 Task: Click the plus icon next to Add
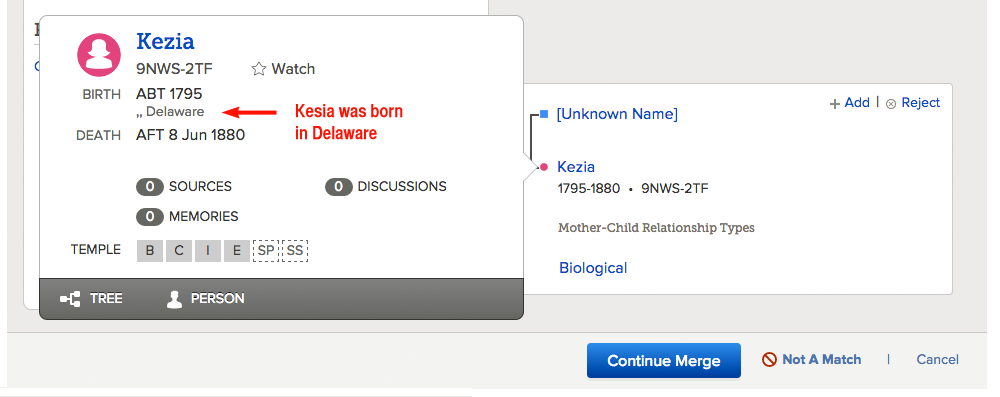pos(834,103)
